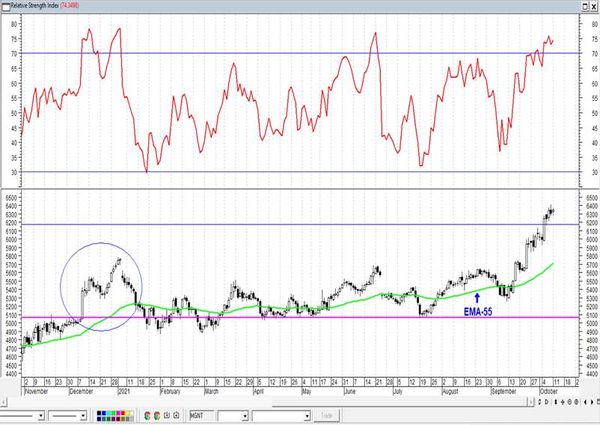Screen dimensions: 600x425
Task: Select the EMA-55 text label on chart
Action: [x=478, y=312]
